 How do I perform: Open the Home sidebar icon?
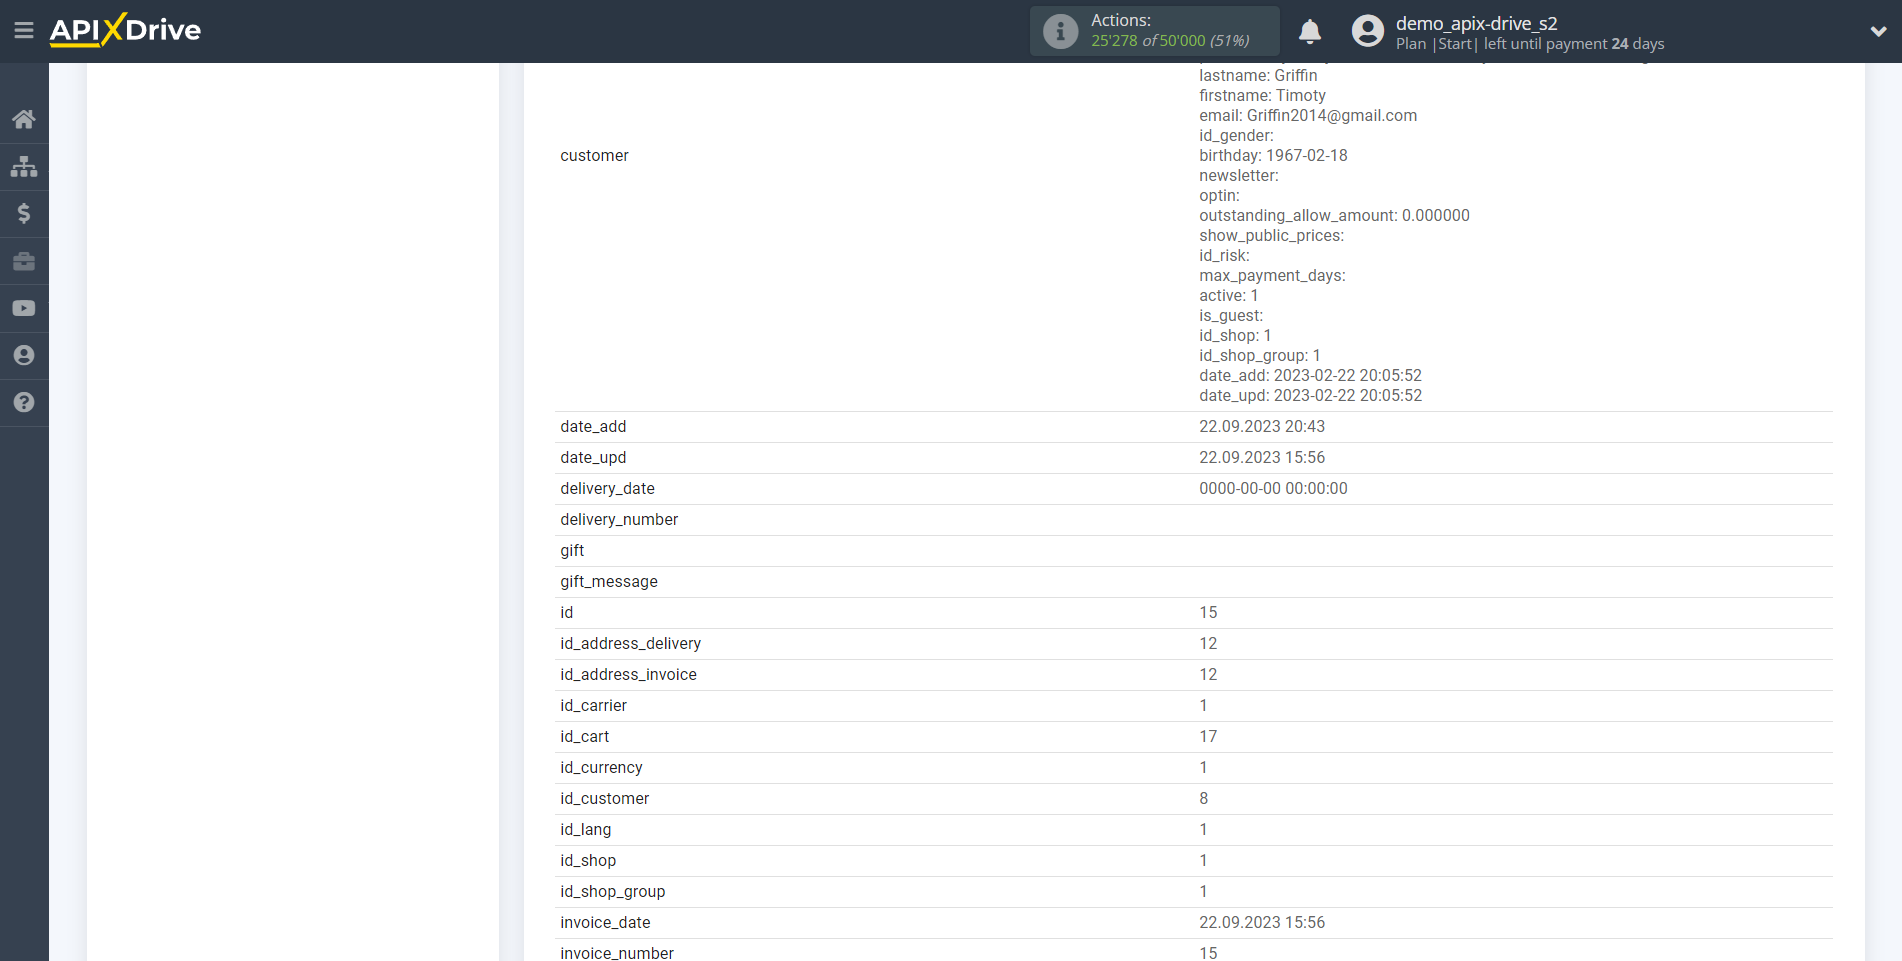[24, 119]
